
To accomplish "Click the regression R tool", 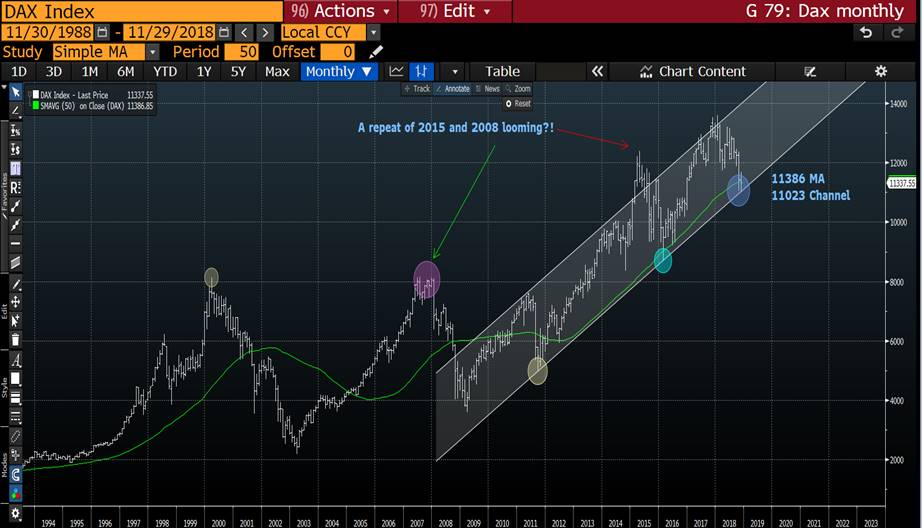I will pos(15,188).
